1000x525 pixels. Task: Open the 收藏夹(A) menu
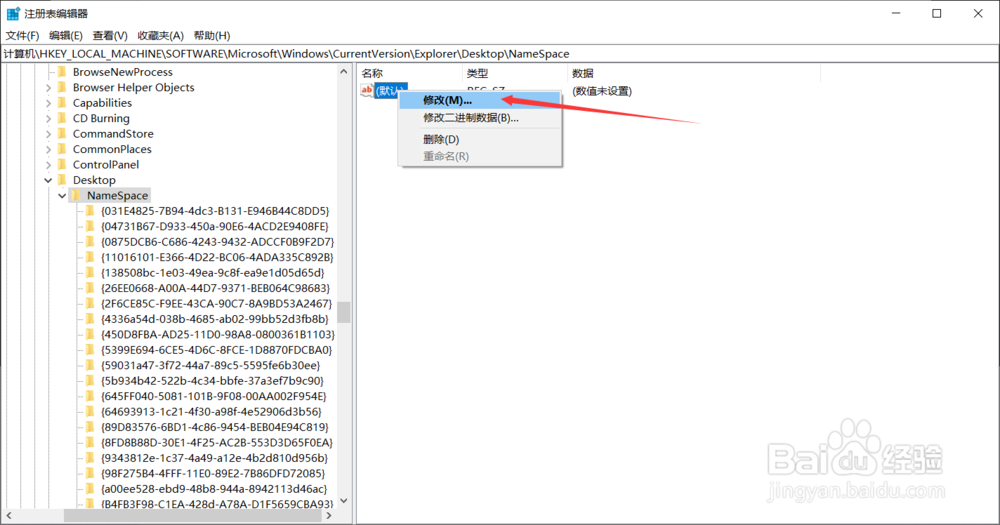point(161,36)
